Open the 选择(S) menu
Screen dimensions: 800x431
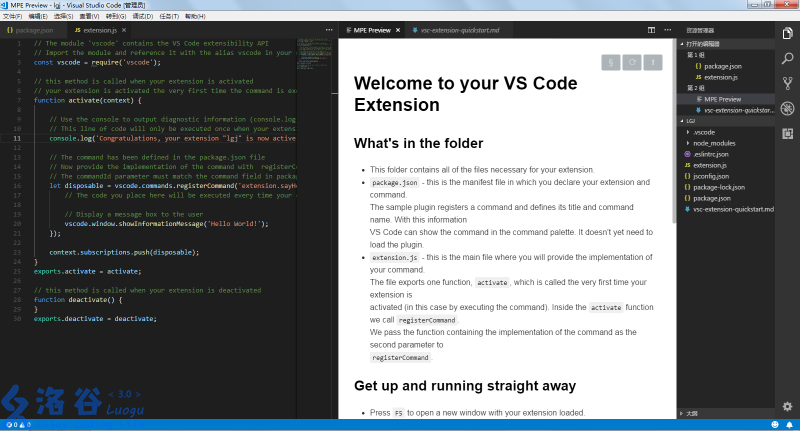click(x=63, y=16)
